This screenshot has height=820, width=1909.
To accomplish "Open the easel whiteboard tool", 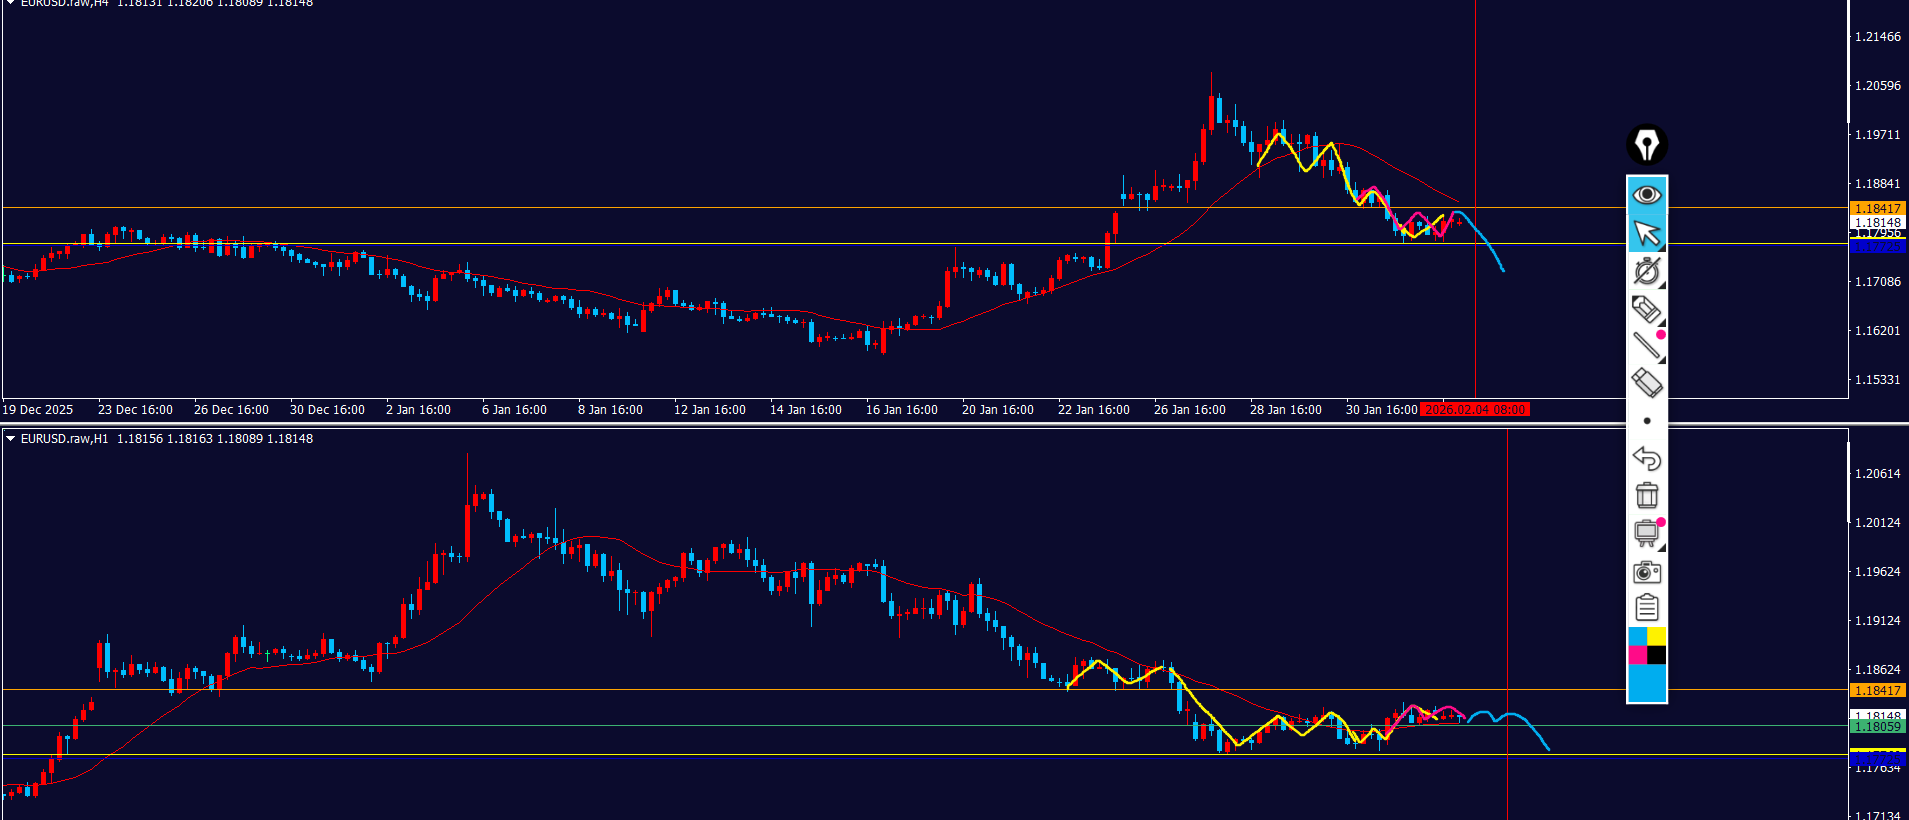I will [1645, 533].
